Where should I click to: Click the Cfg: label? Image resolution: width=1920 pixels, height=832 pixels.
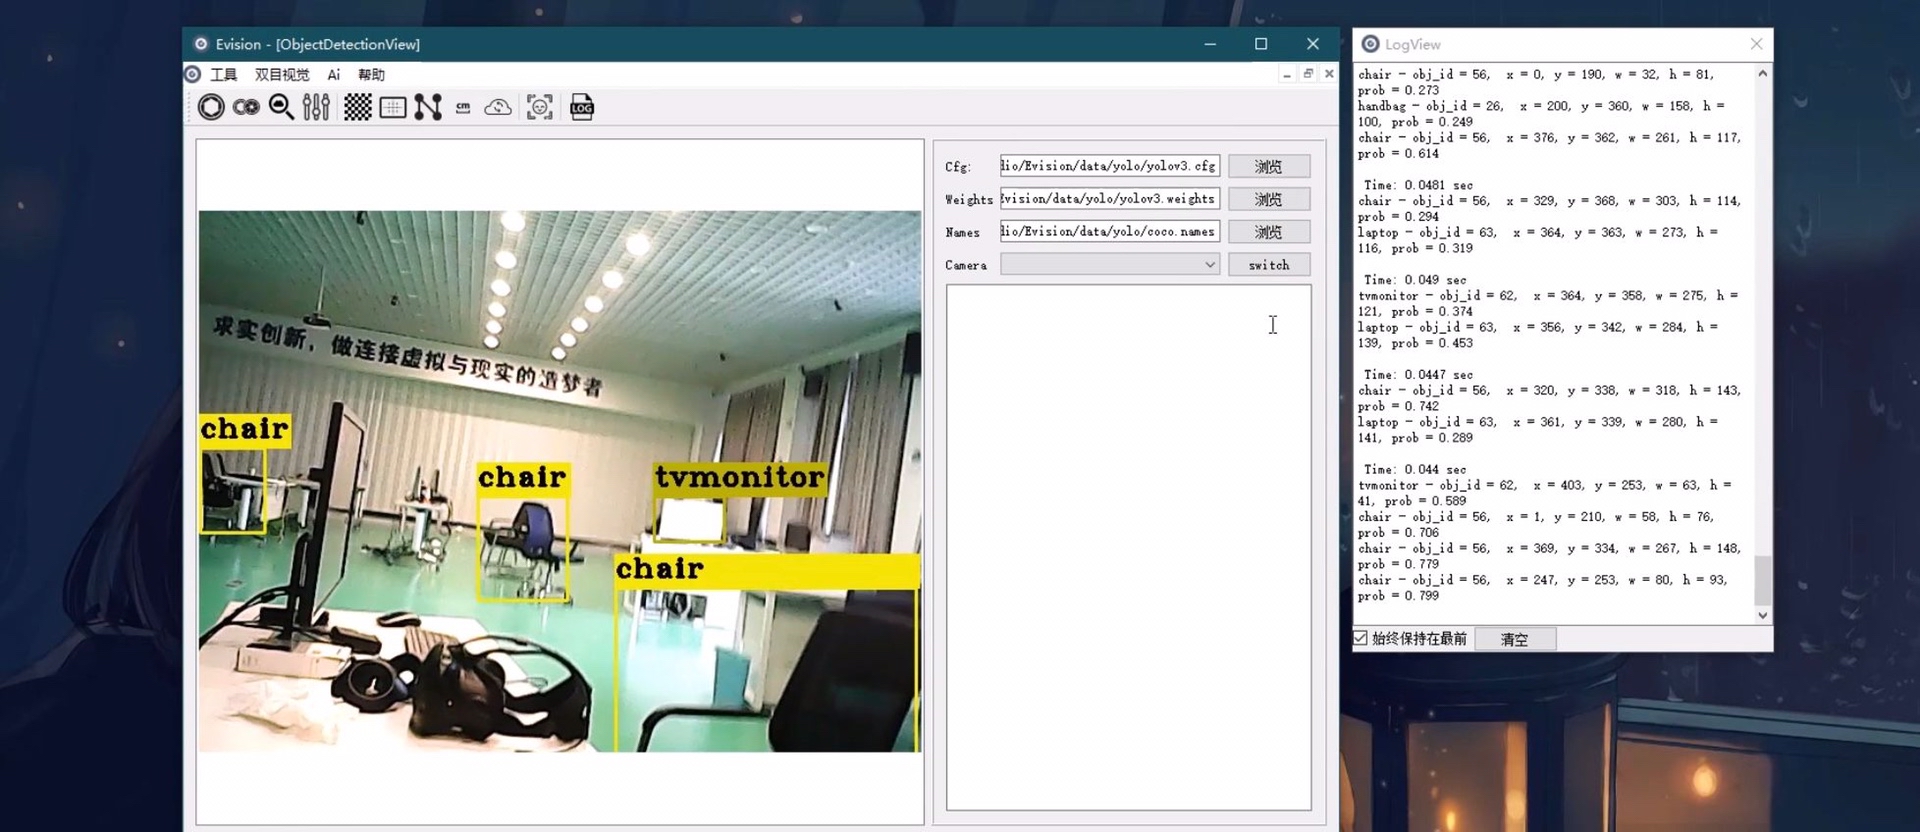958,167
